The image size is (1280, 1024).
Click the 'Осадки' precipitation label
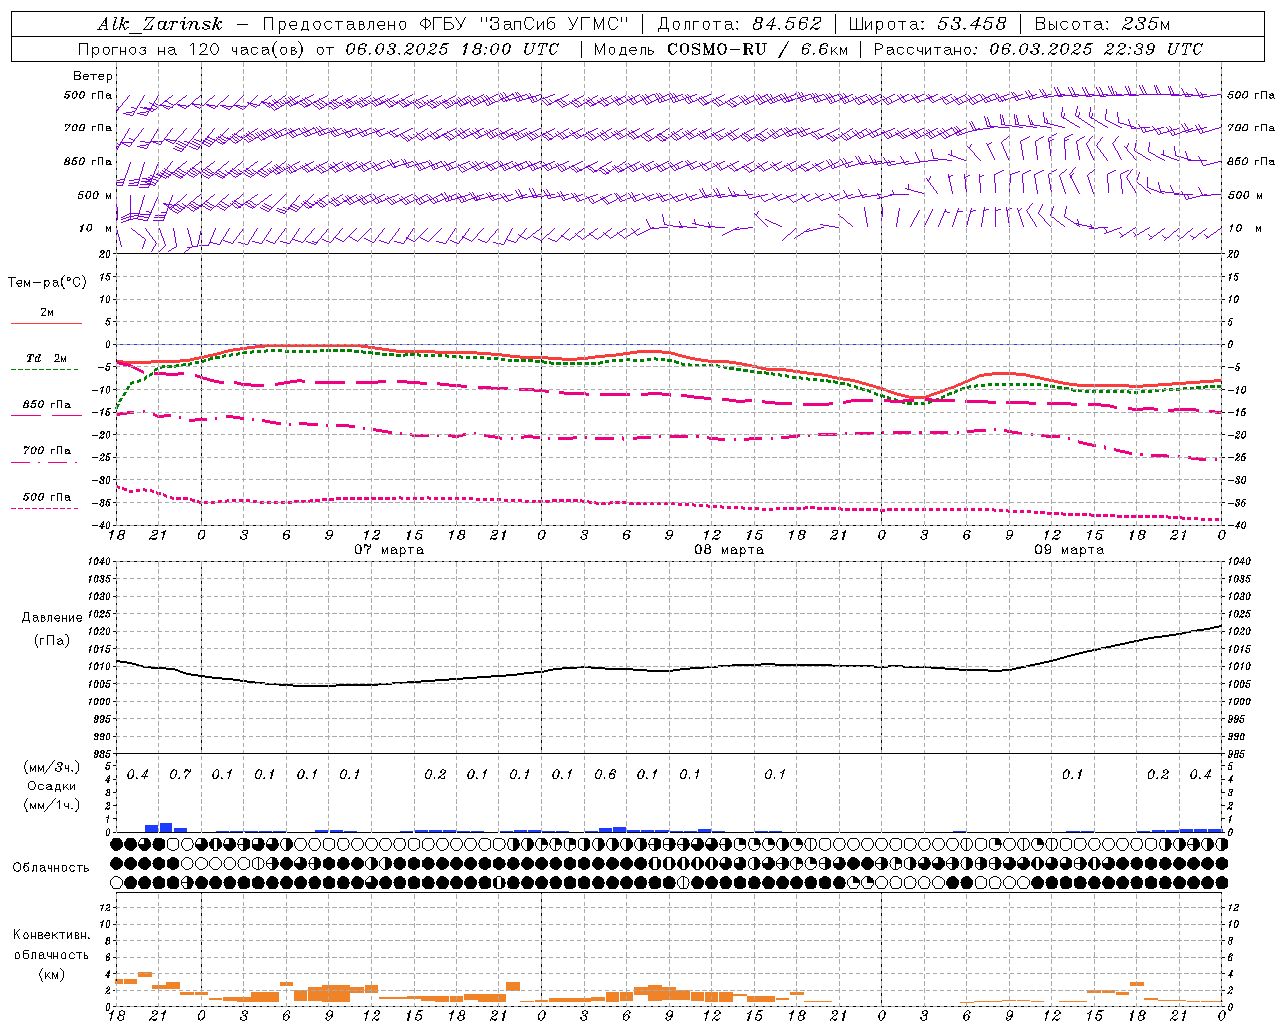click(52, 786)
